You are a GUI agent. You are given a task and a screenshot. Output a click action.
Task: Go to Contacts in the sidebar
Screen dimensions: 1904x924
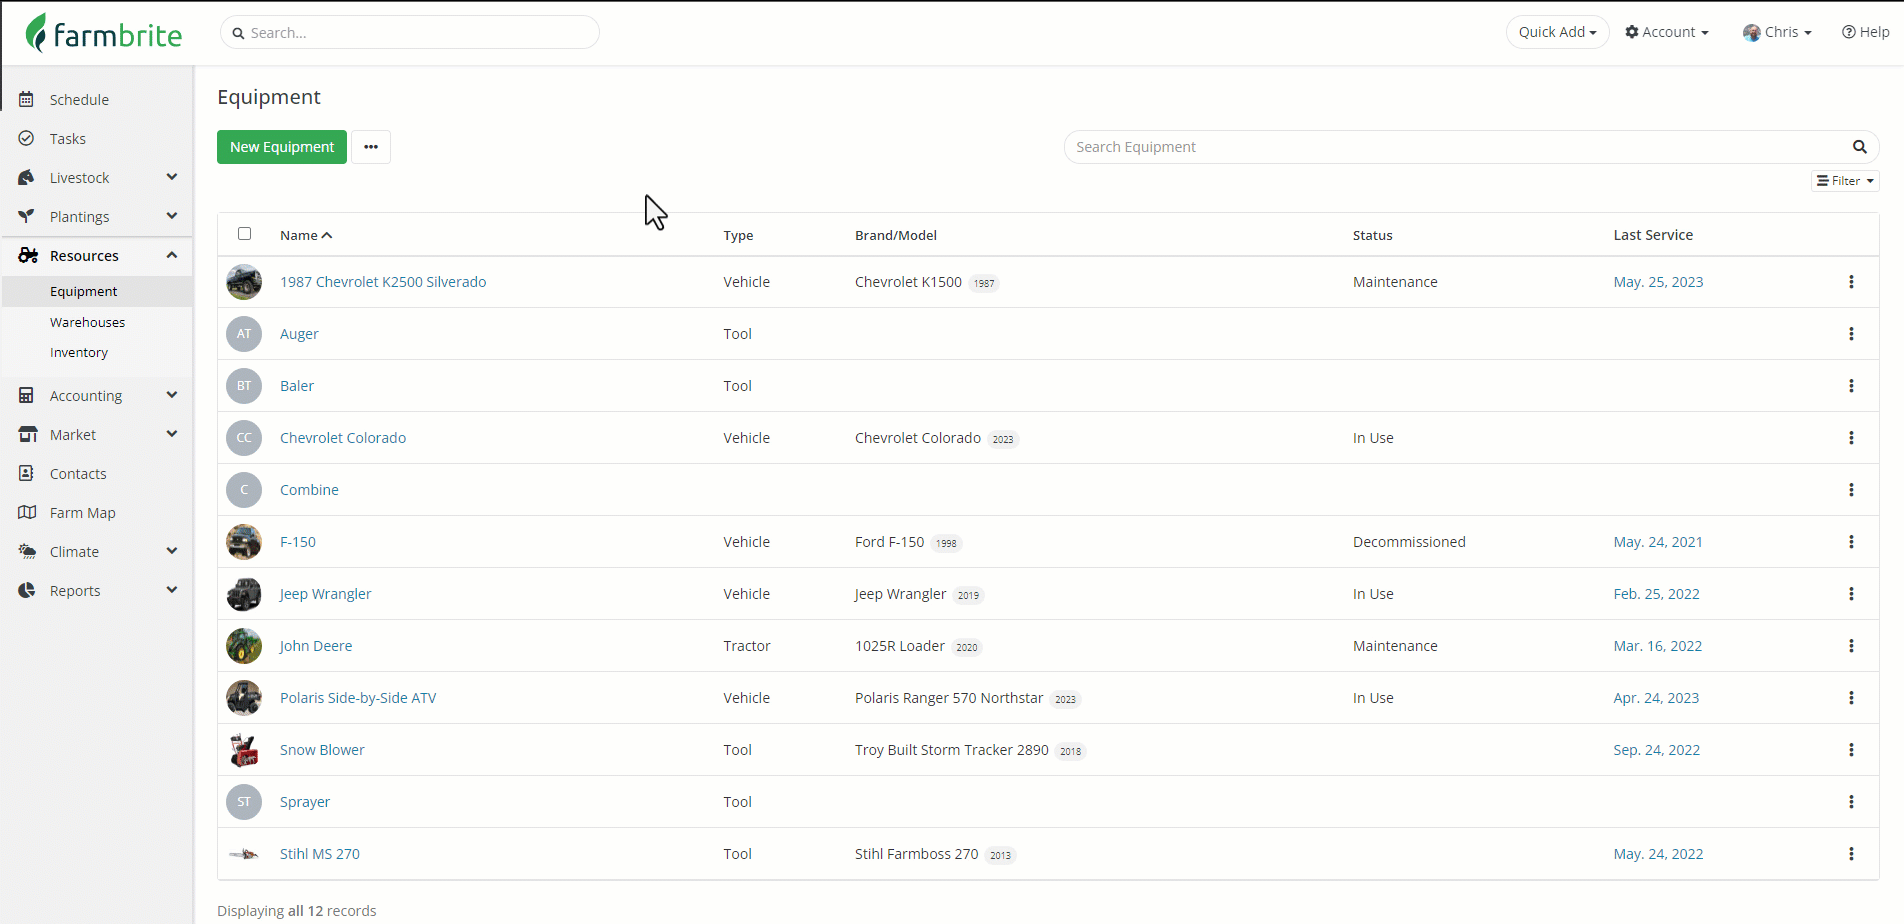coord(78,473)
